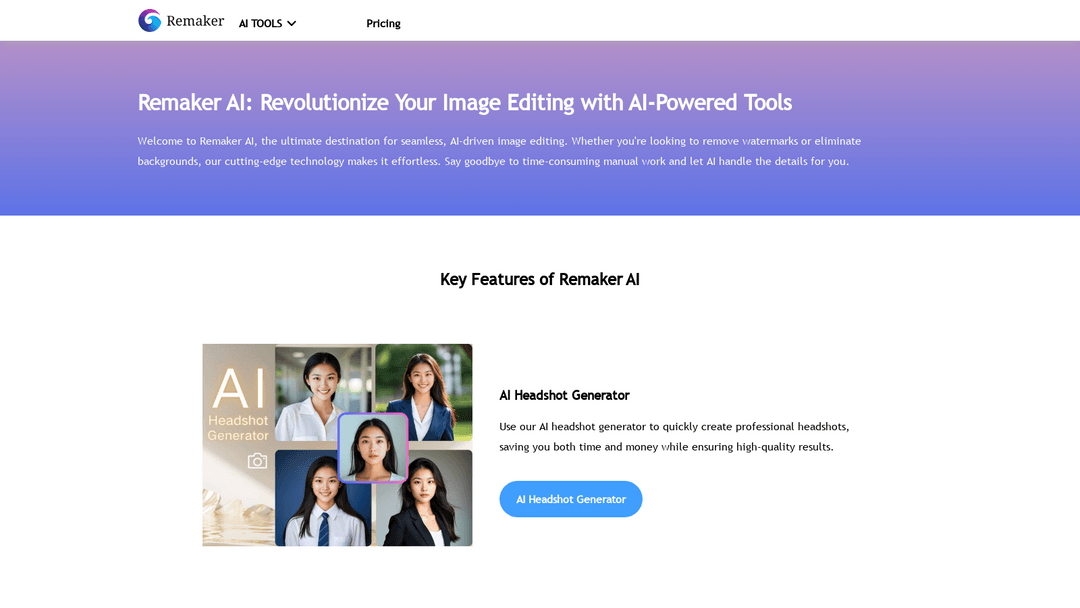Click the 'Remaker AI: Revolutionize Your Image Editing' headline
This screenshot has height=608, width=1080.
[465, 103]
